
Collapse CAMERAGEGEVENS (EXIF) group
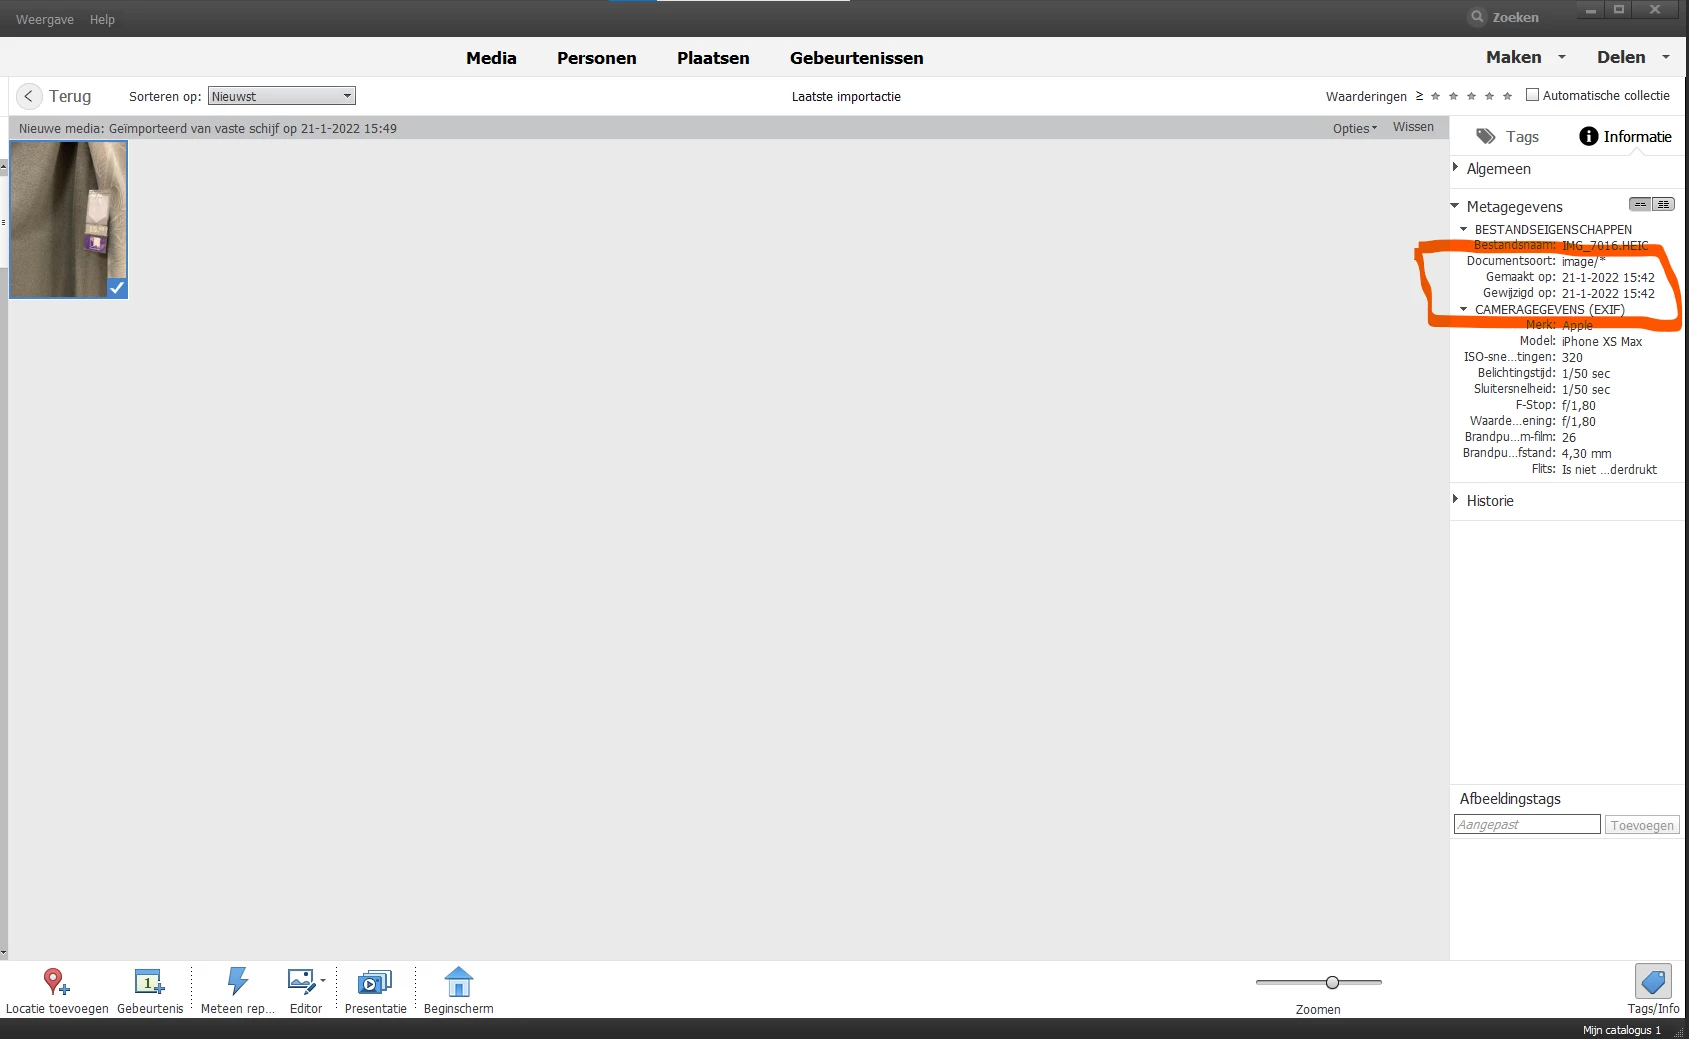[x=1464, y=309]
